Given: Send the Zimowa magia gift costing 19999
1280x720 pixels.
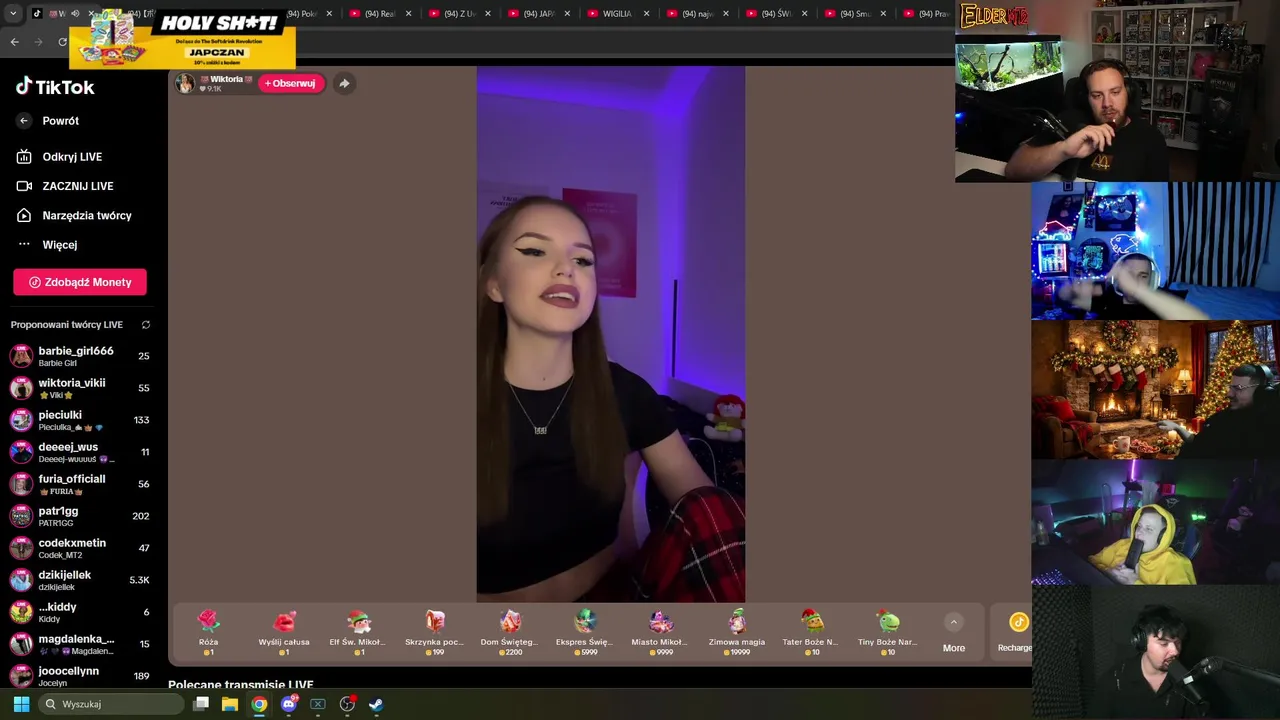Looking at the screenshot, I should tap(736, 632).
